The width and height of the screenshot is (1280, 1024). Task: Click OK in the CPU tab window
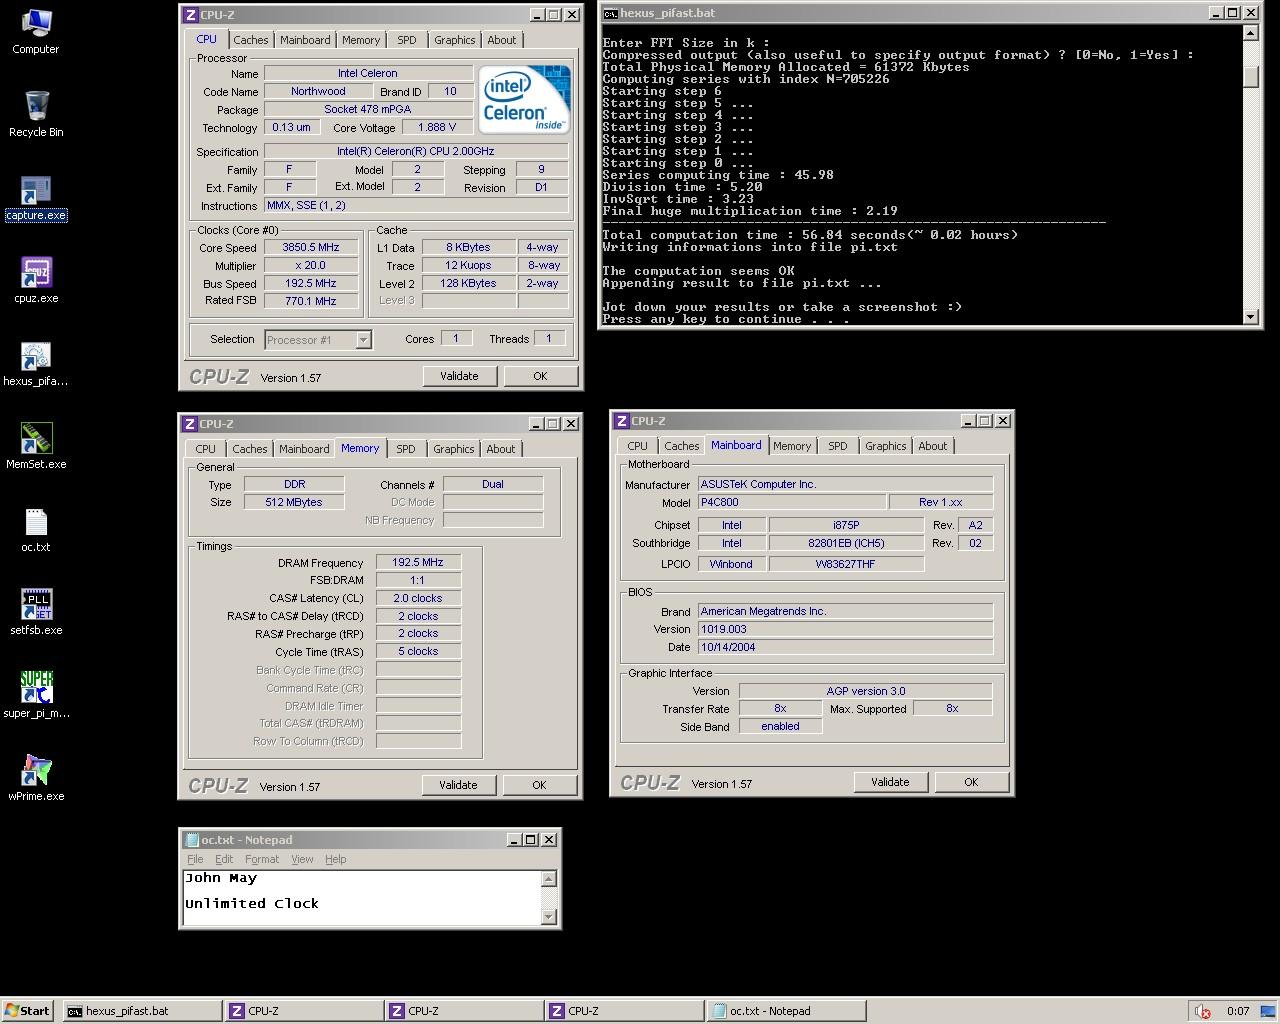[x=540, y=376]
